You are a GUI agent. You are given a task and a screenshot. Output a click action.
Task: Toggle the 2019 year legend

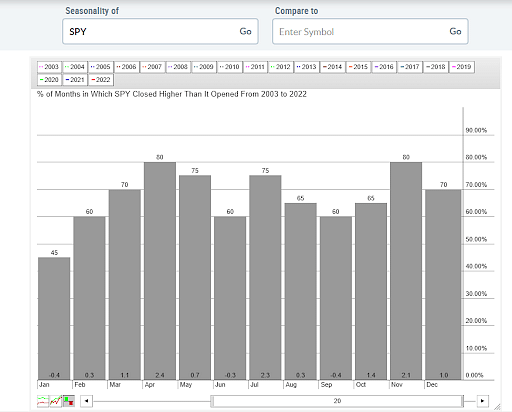click(x=462, y=67)
